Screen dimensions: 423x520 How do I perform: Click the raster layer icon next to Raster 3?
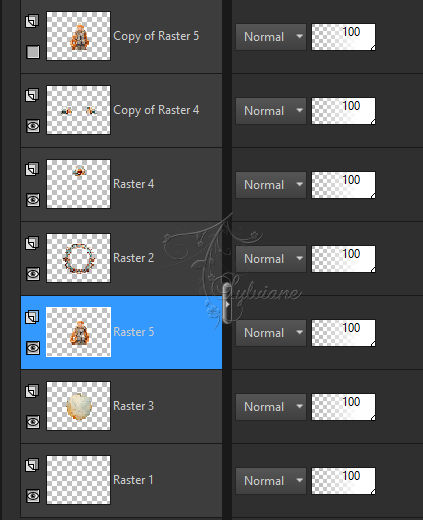32,391
